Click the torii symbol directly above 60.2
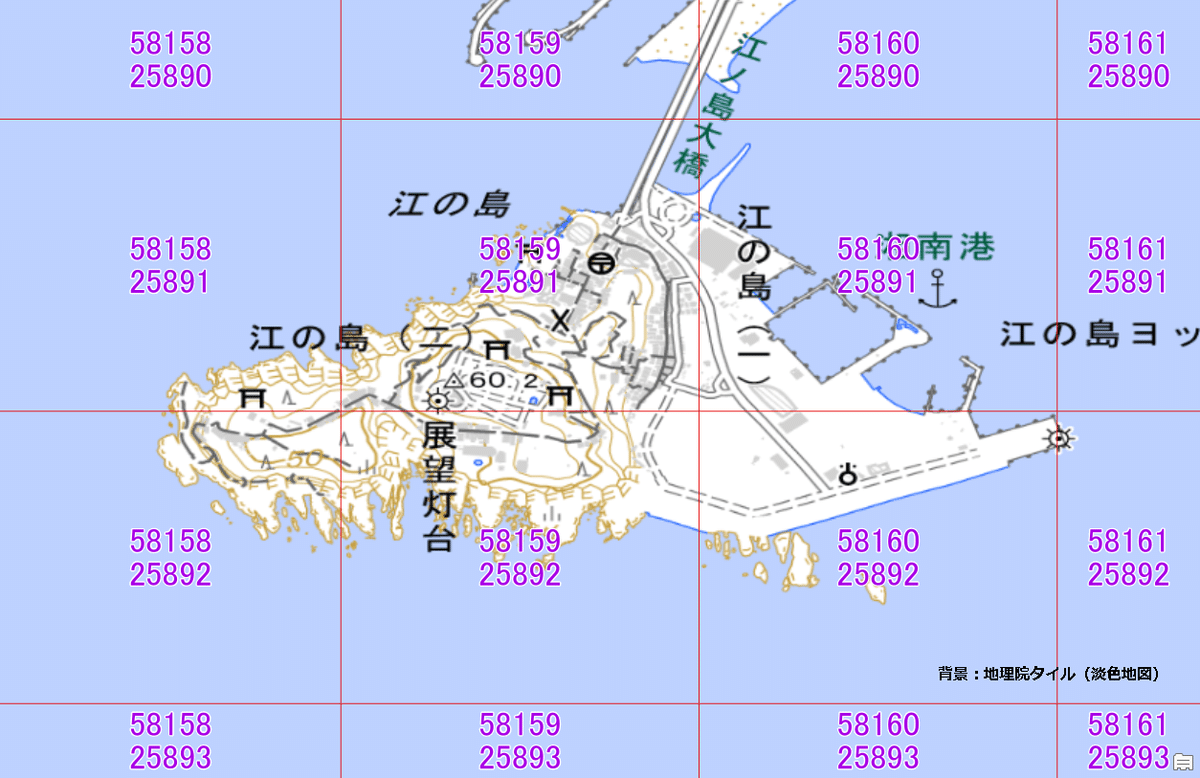 (x=496, y=349)
